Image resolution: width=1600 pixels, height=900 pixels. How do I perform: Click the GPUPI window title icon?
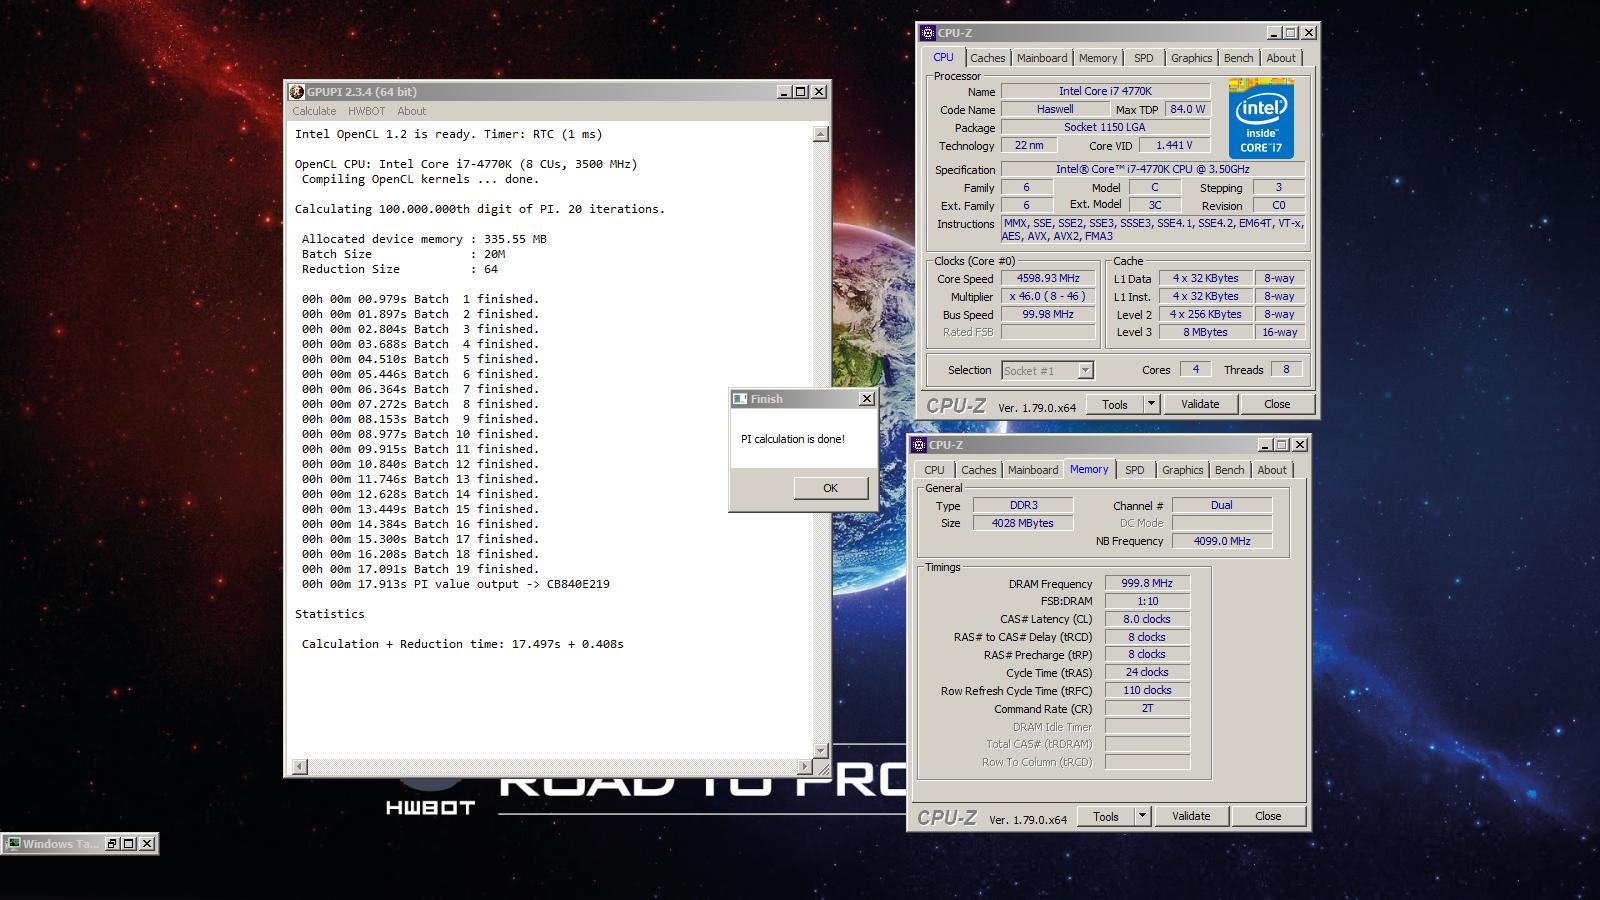click(x=296, y=92)
